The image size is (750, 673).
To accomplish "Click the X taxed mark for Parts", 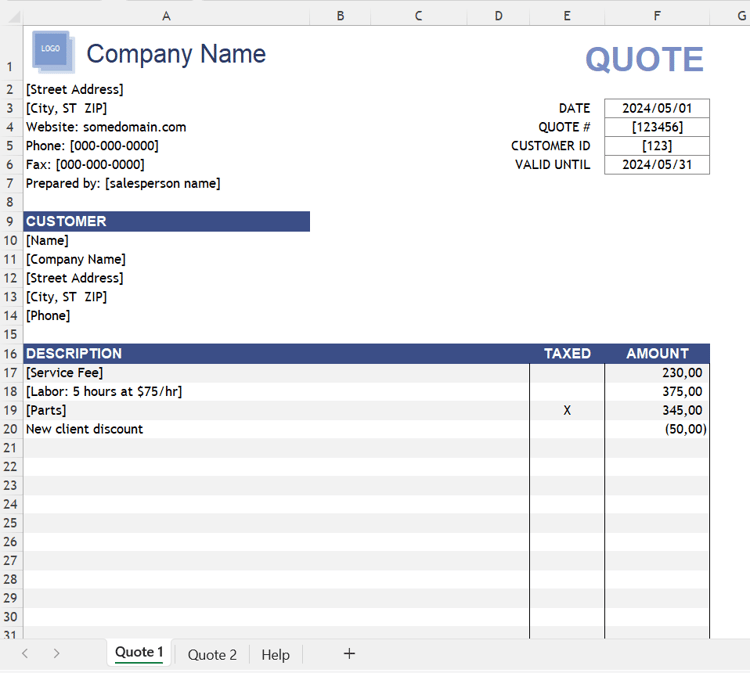I will coord(567,410).
